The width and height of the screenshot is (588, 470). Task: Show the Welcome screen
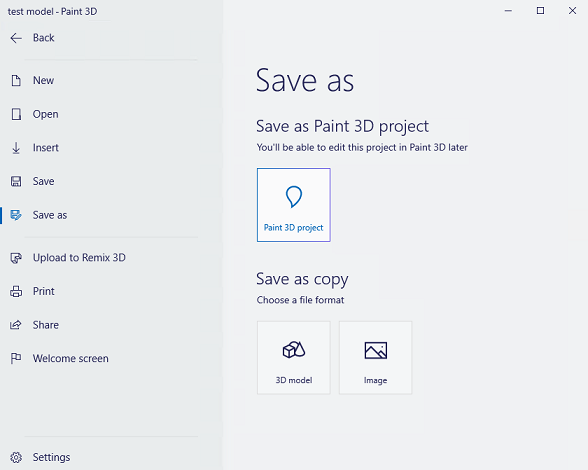pyautogui.click(x=70, y=359)
